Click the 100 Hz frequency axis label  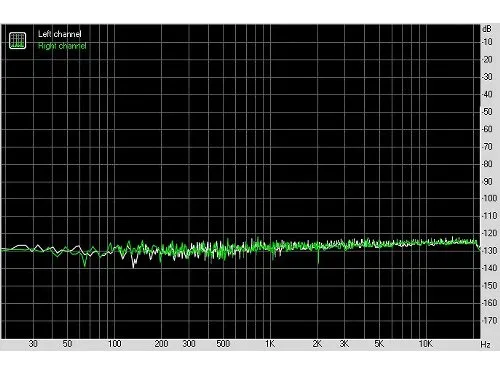114,344
